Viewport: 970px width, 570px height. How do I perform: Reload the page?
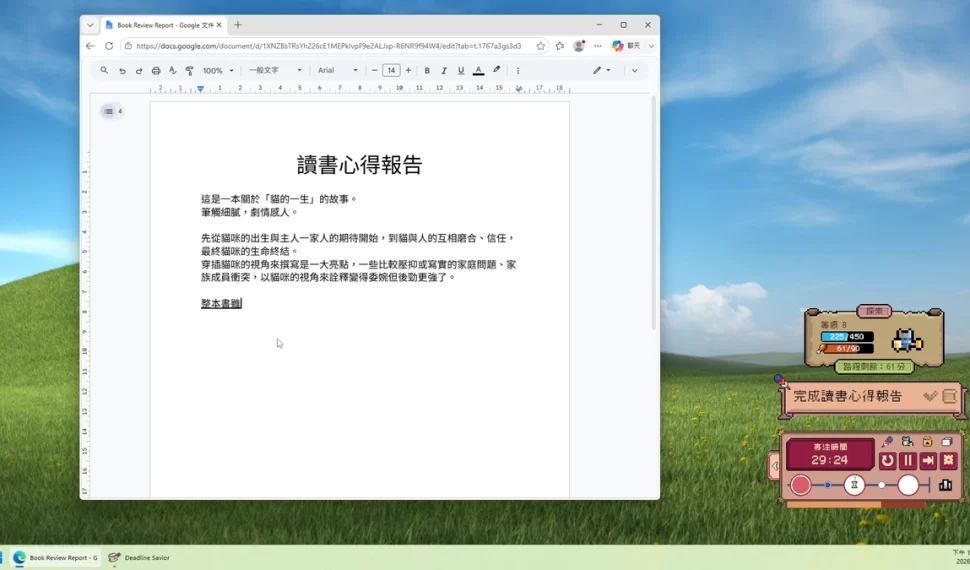(109, 46)
